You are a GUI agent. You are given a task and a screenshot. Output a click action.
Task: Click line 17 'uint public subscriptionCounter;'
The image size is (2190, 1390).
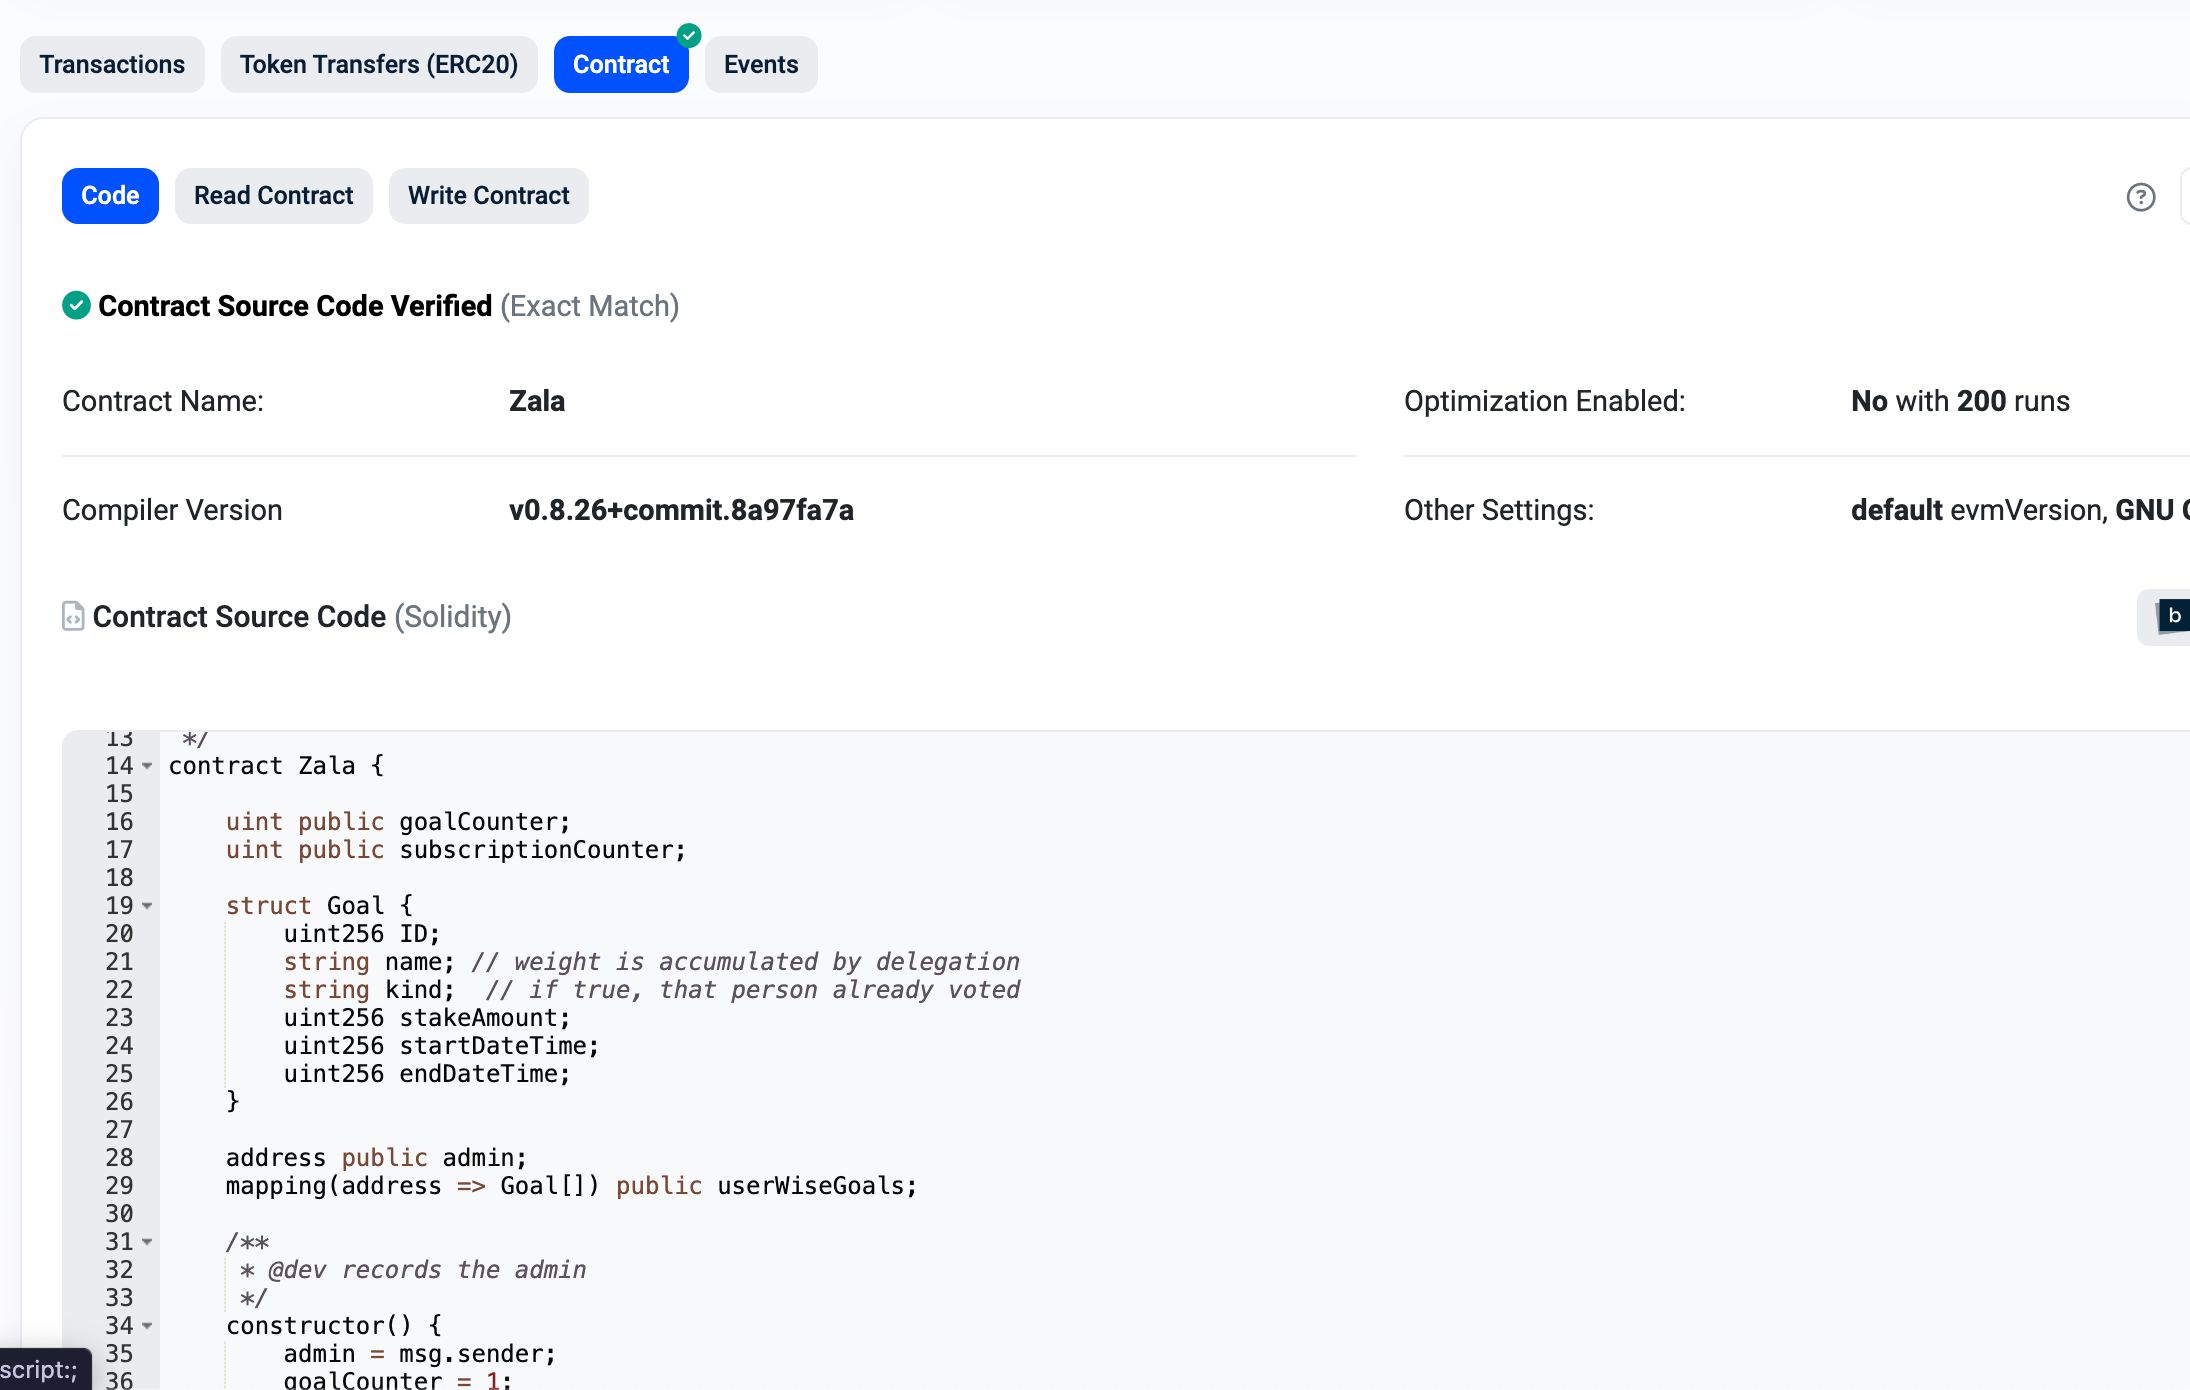click(x=456, y=850)
